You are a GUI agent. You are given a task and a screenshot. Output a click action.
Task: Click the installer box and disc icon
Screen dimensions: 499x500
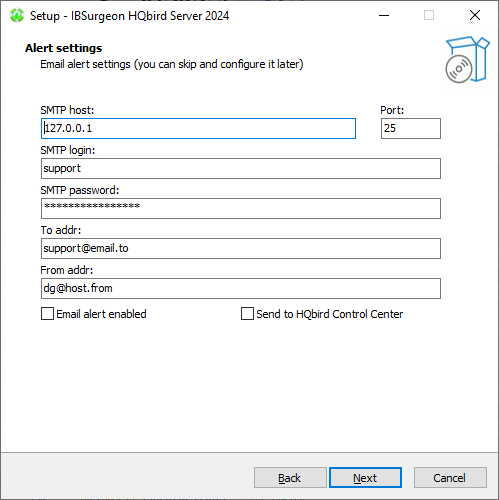coord(467,60)
